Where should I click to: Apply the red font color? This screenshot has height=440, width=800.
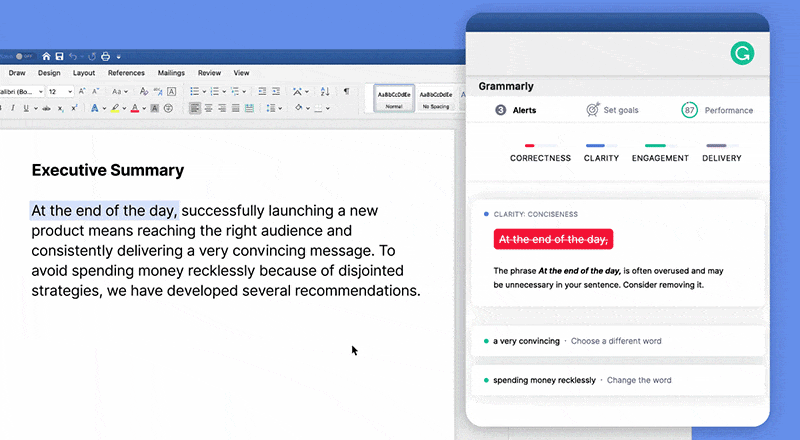click(135, 108)
